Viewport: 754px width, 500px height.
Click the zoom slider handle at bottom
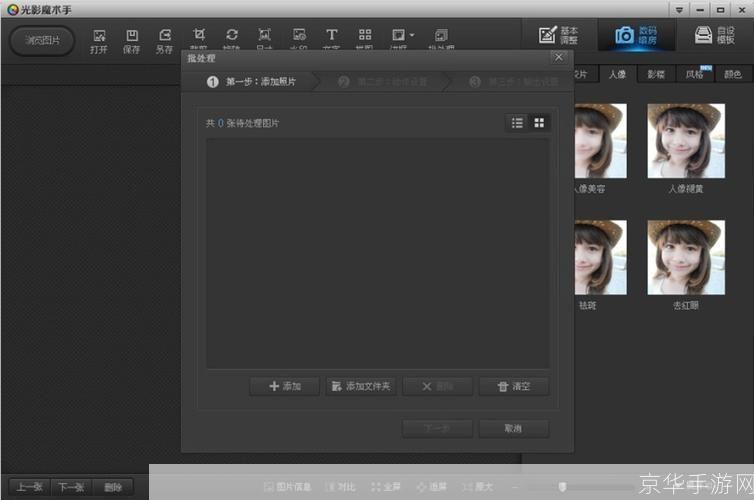click(x=562, y=487)
